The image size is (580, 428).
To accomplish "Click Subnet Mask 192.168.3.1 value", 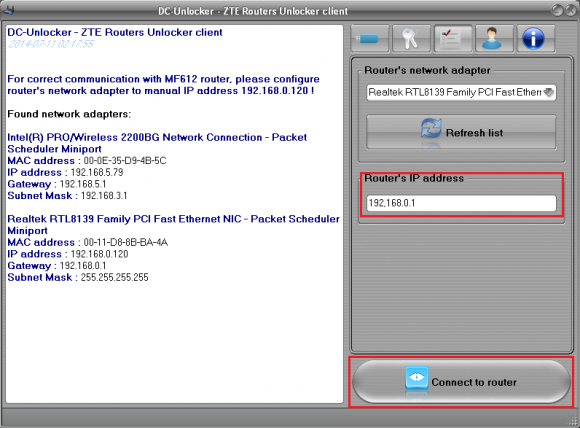I will click(x=104, y=196).
